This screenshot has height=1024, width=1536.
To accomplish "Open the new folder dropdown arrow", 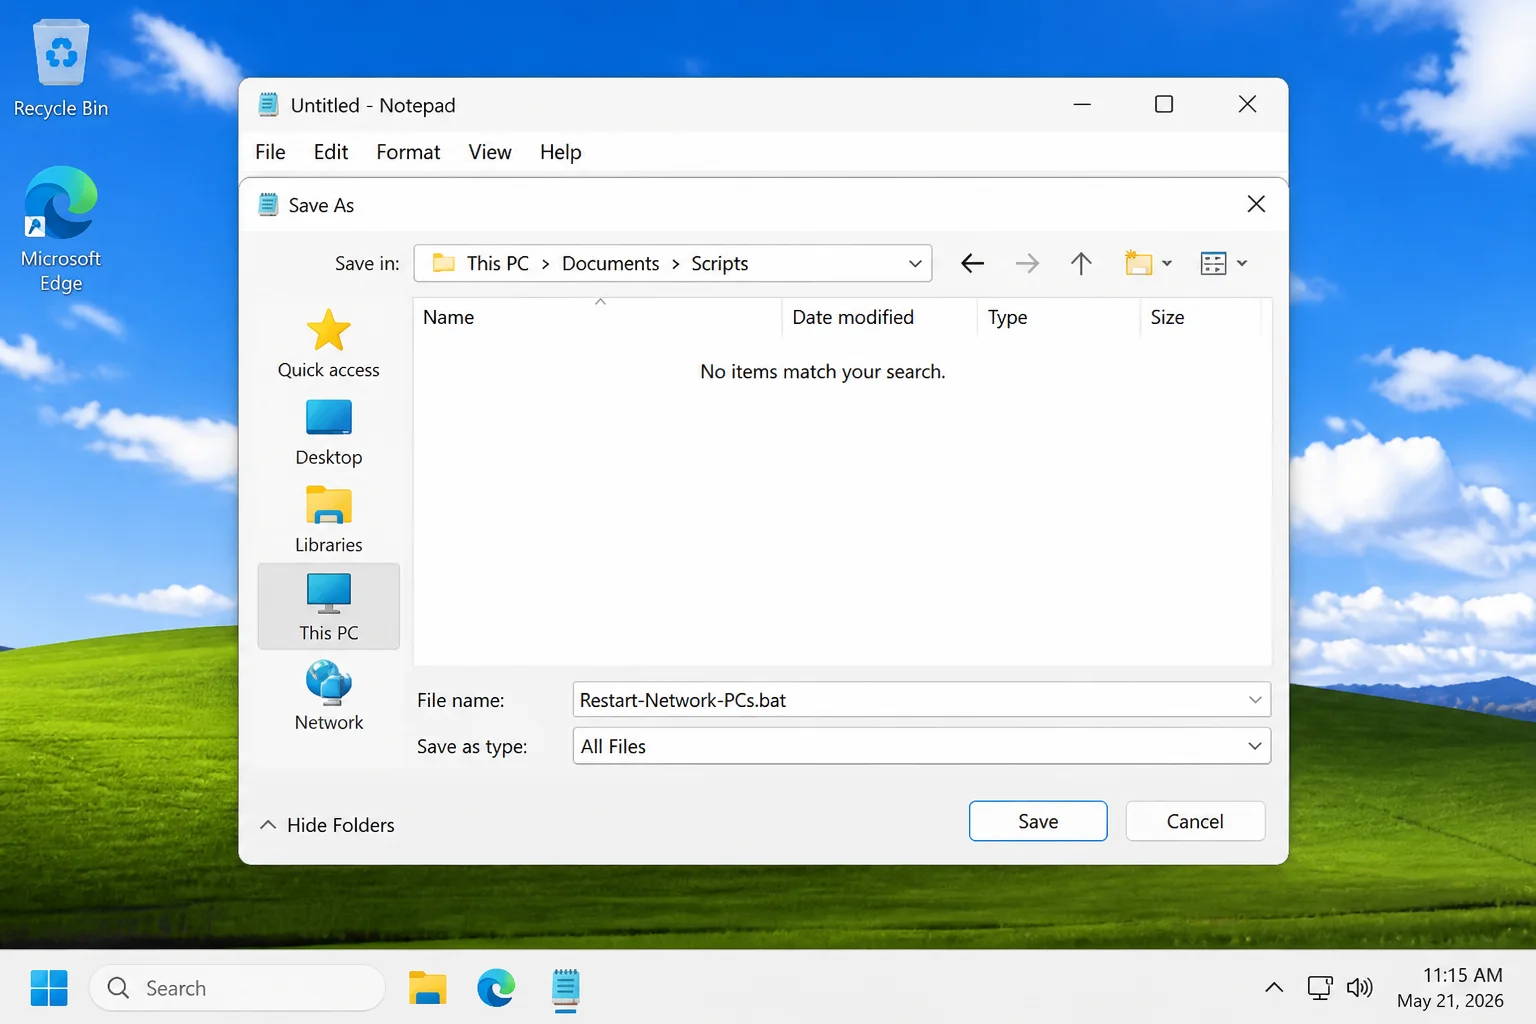I will point(1167,264).
